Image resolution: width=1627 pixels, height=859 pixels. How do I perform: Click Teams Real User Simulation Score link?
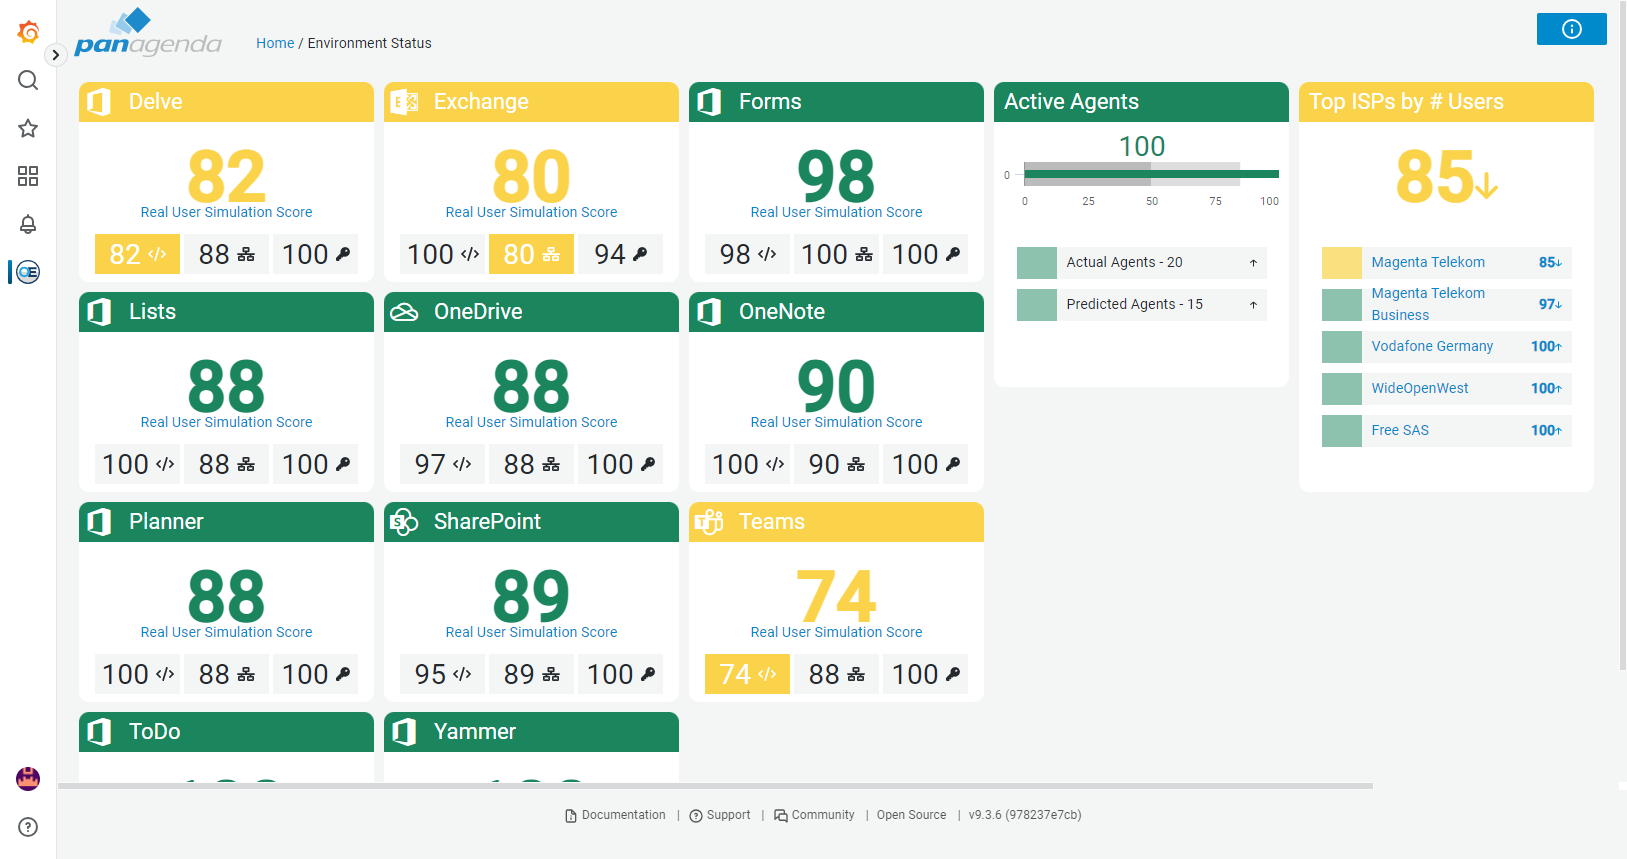pyautogui.click(x=836, y=632)
